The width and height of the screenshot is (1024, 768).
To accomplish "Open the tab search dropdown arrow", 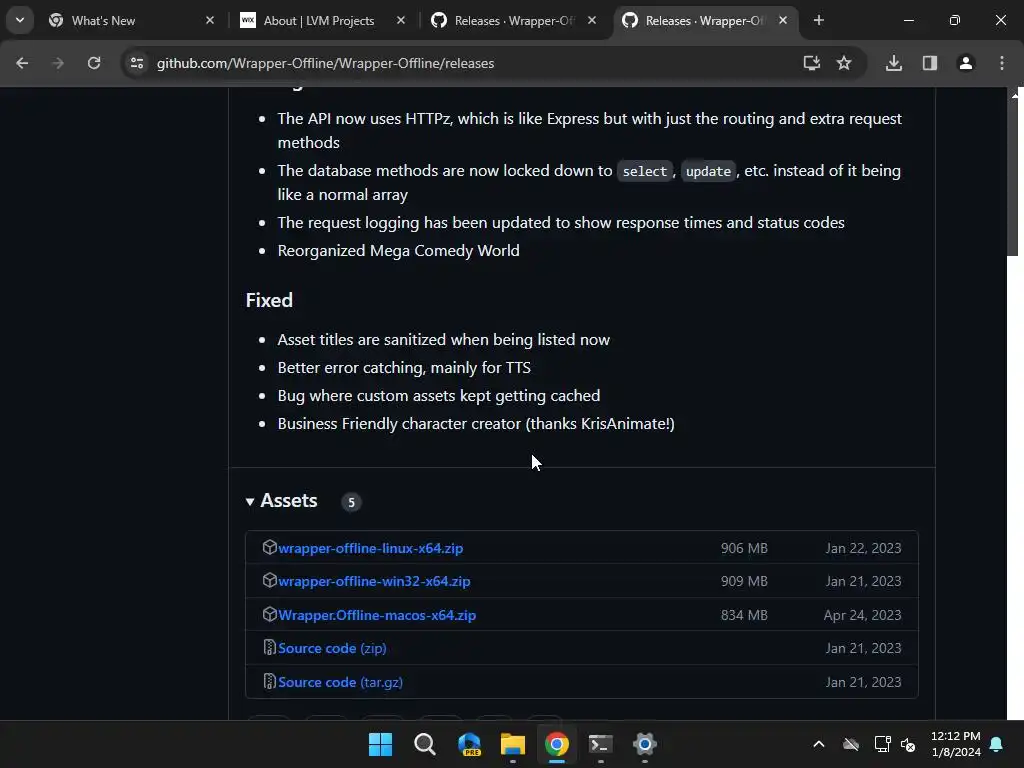I will pos(20,20).
